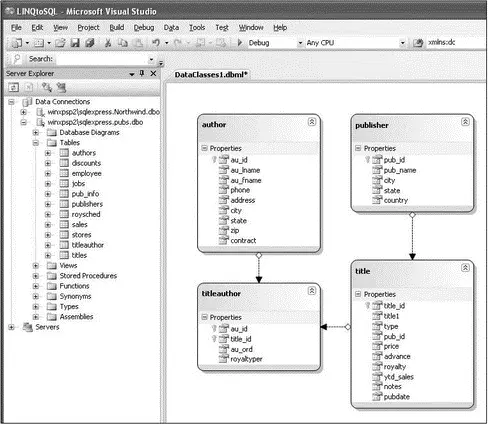
Task: Select au_lname property in author entity
Action: tap(245, 170)
